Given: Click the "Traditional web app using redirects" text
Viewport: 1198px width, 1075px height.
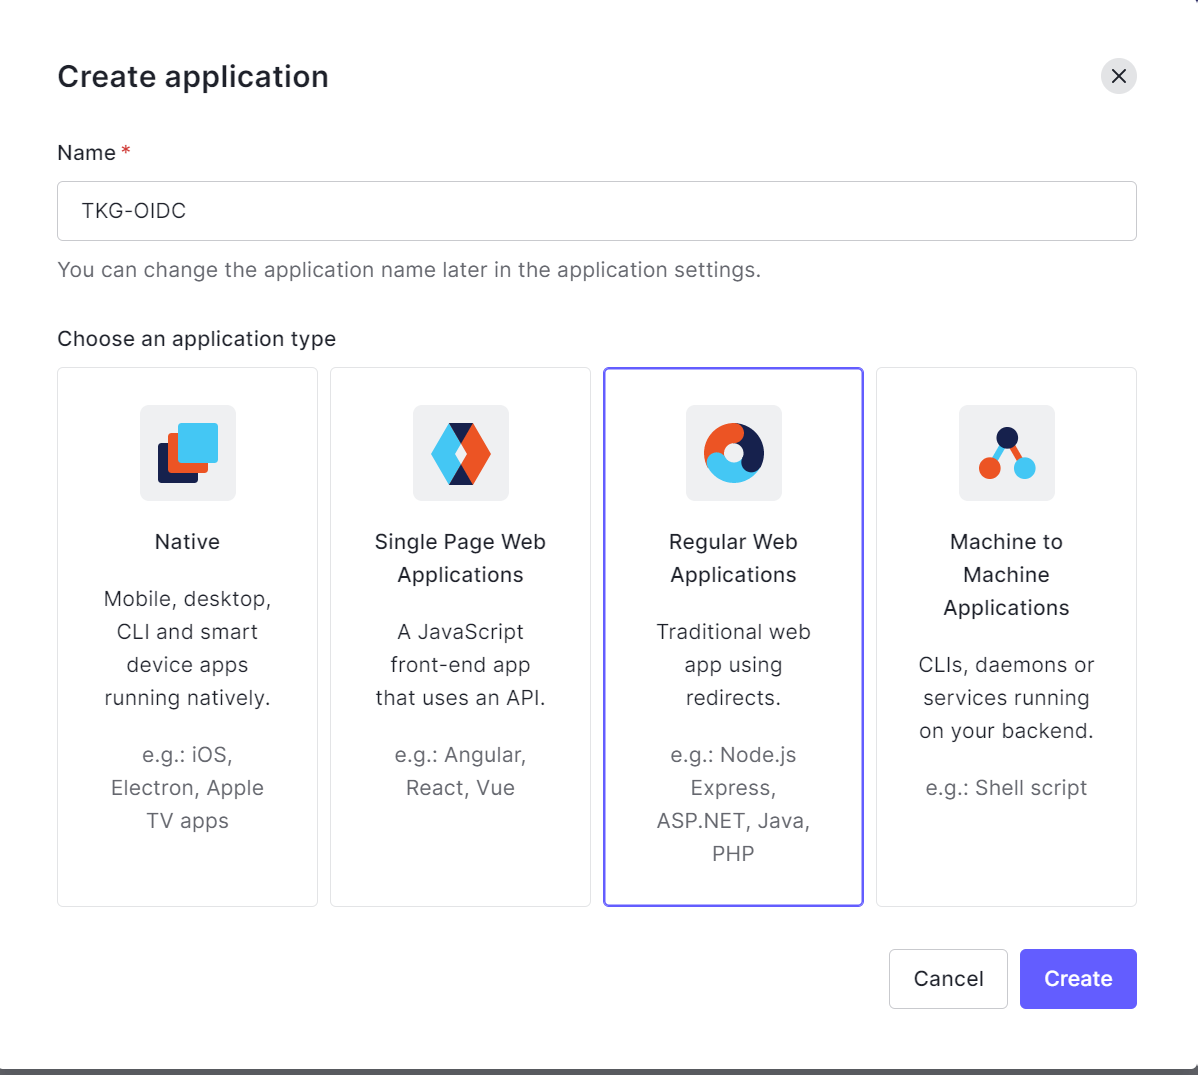Looking at the screenshot, I should 734,665.
